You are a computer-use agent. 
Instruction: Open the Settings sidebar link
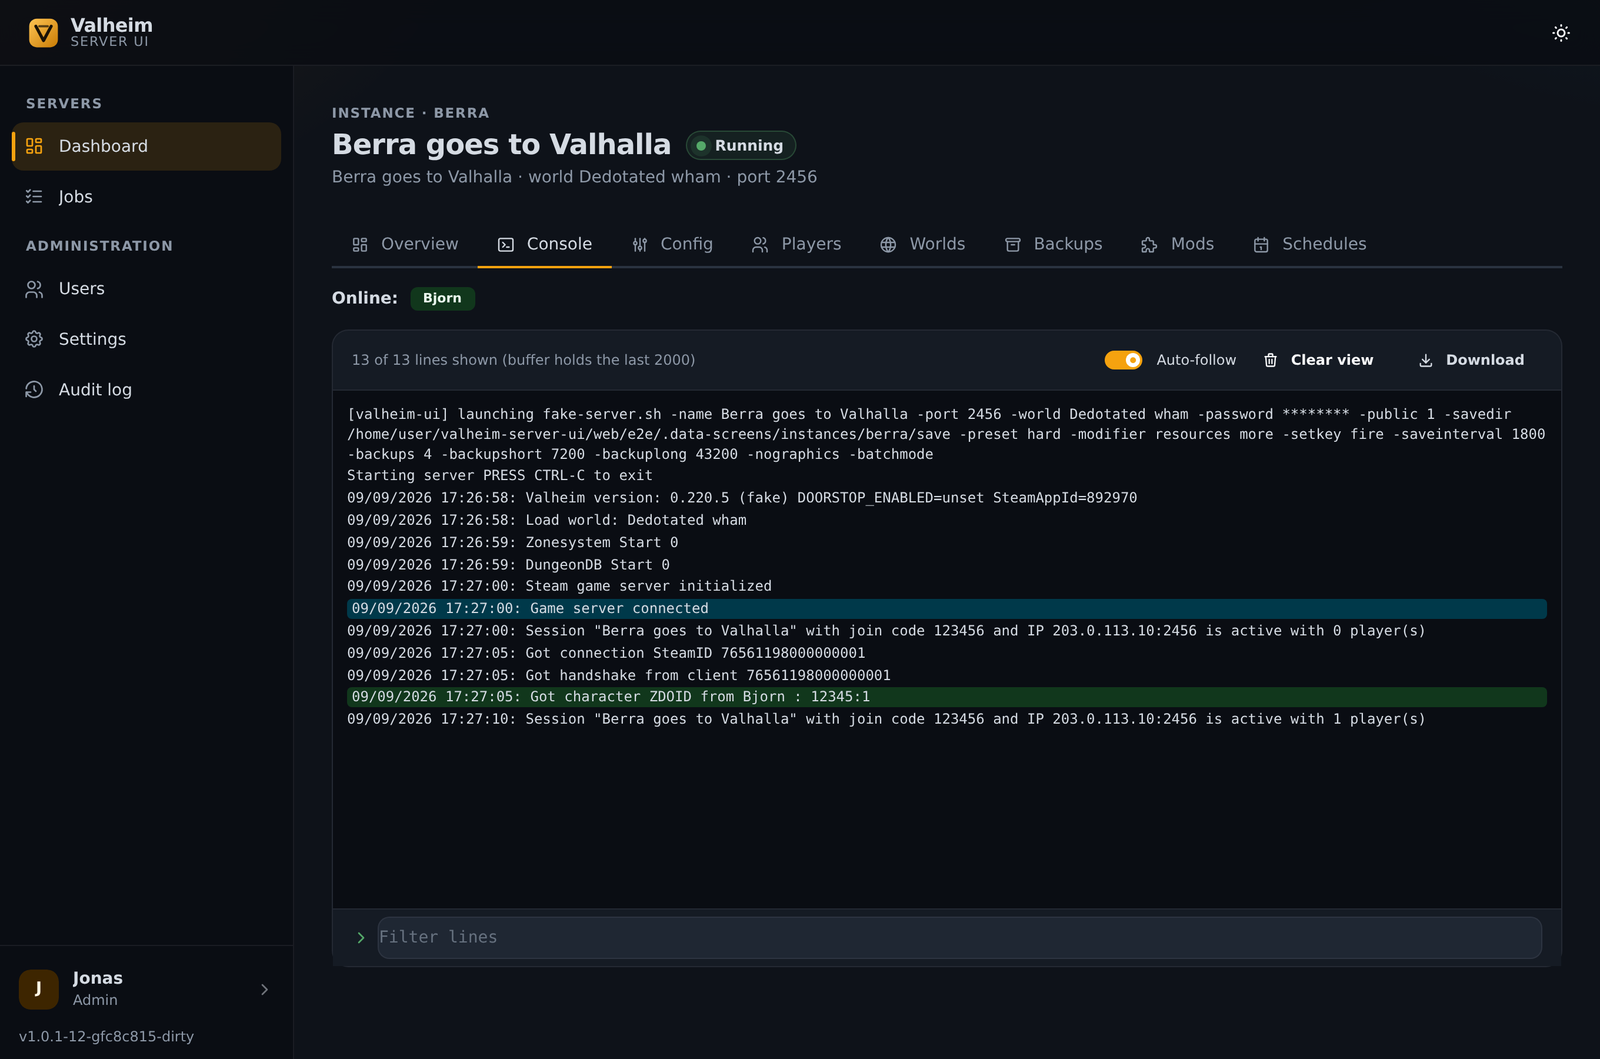[146, 339]
